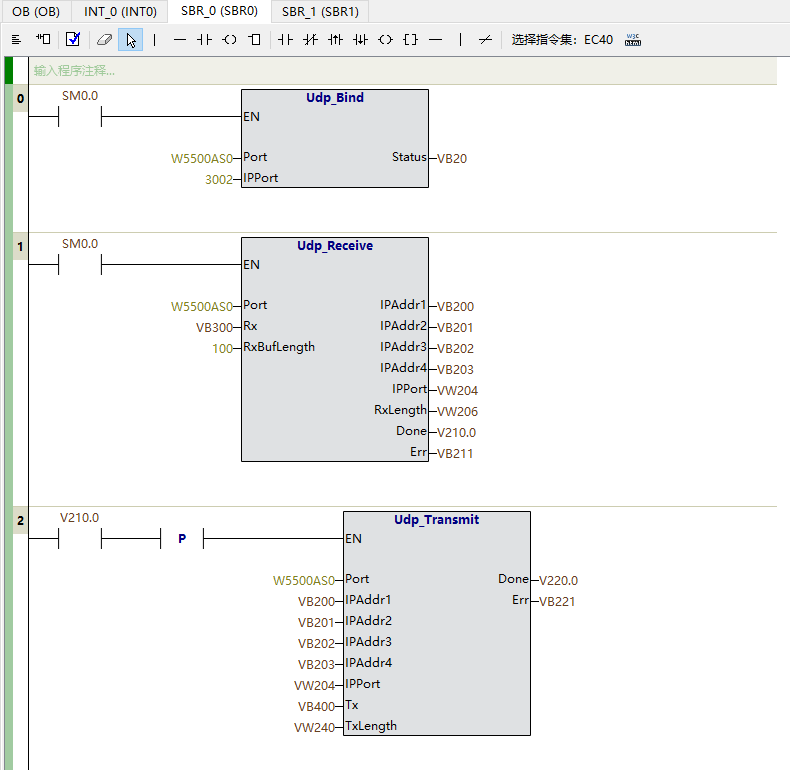Click the VB20 Status output operand
Viewport: 790px width, 770px height.
(x=452, y=158)
